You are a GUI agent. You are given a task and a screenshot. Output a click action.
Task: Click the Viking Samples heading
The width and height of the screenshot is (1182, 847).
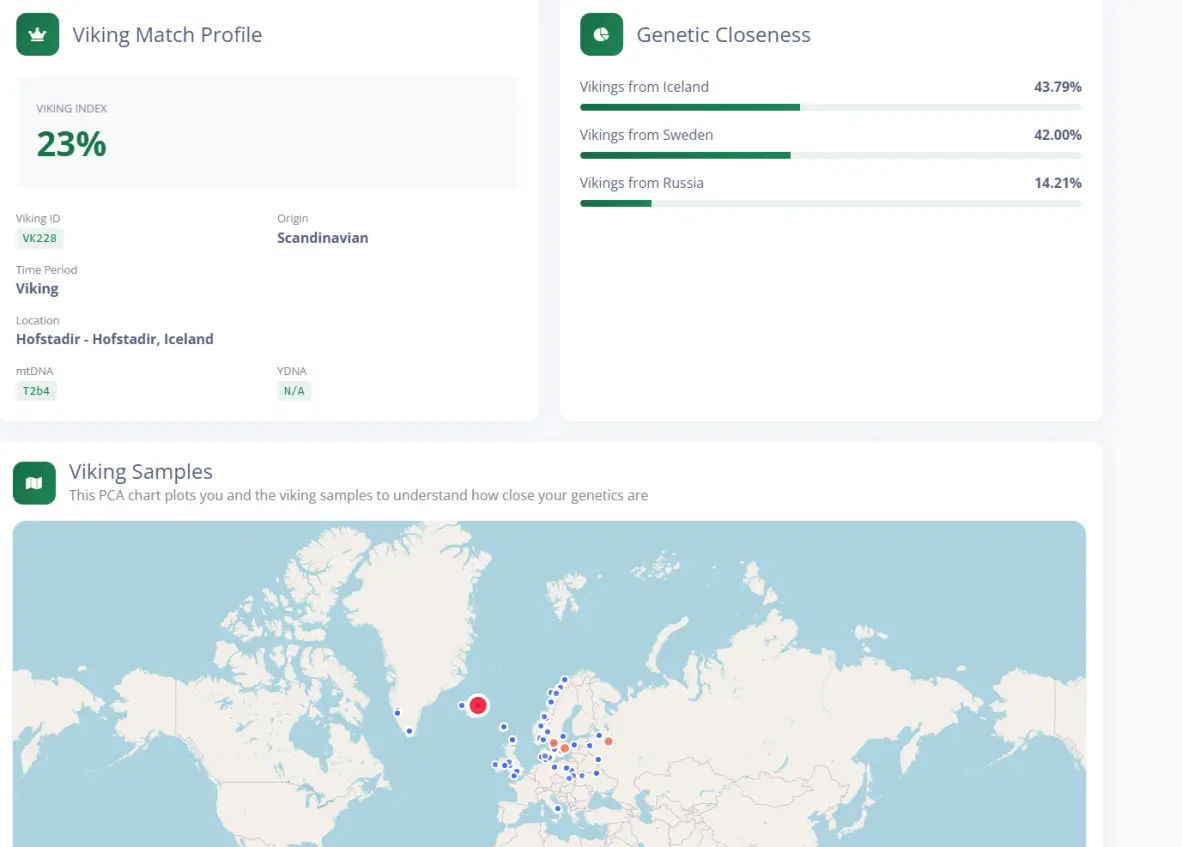click(140, 472)
